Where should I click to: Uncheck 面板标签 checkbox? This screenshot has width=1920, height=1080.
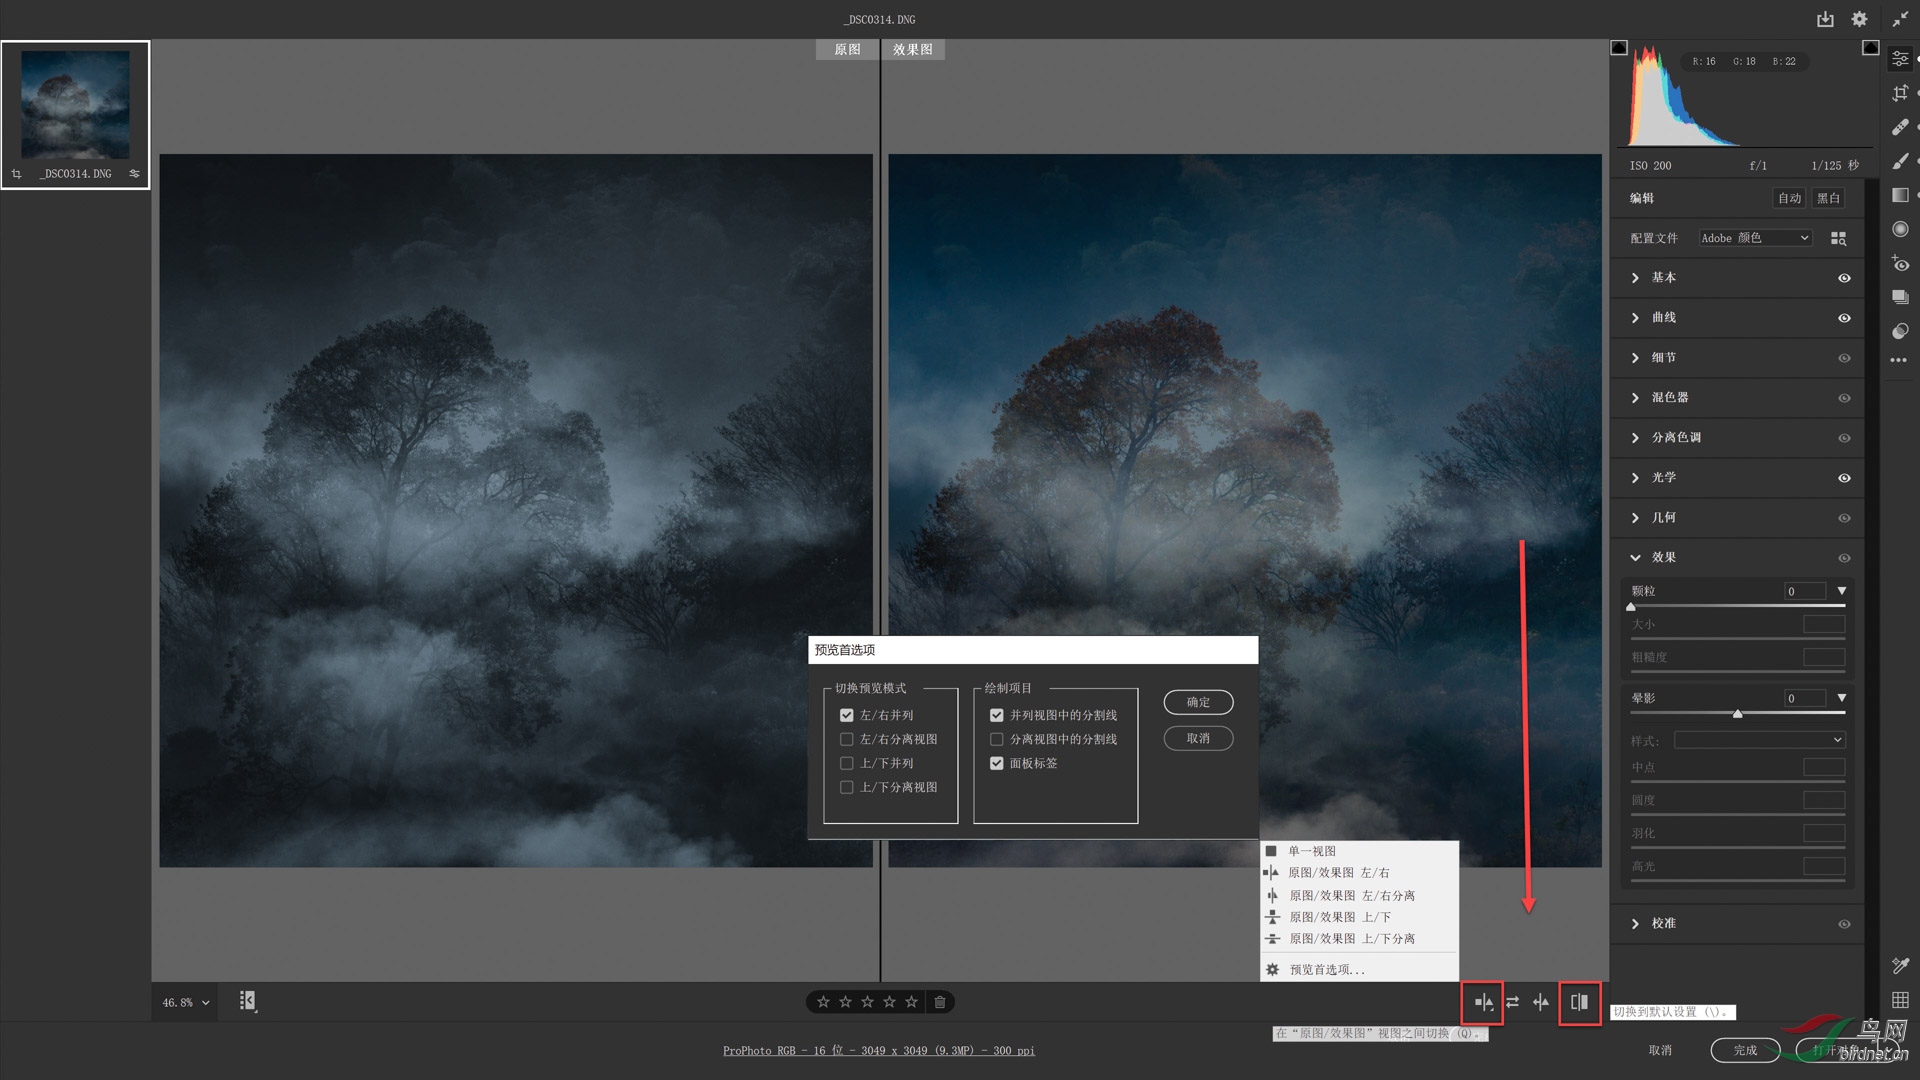tap(997, 764)
